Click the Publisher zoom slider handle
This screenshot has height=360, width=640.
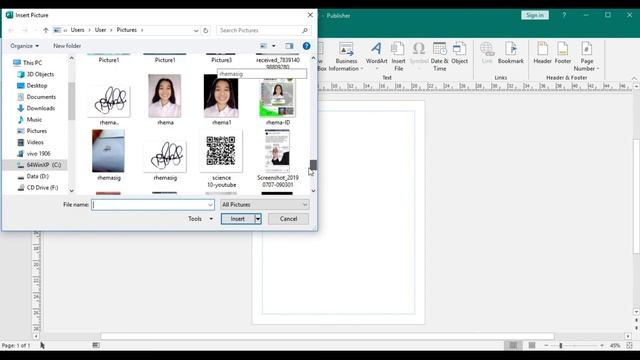(560, 345)
